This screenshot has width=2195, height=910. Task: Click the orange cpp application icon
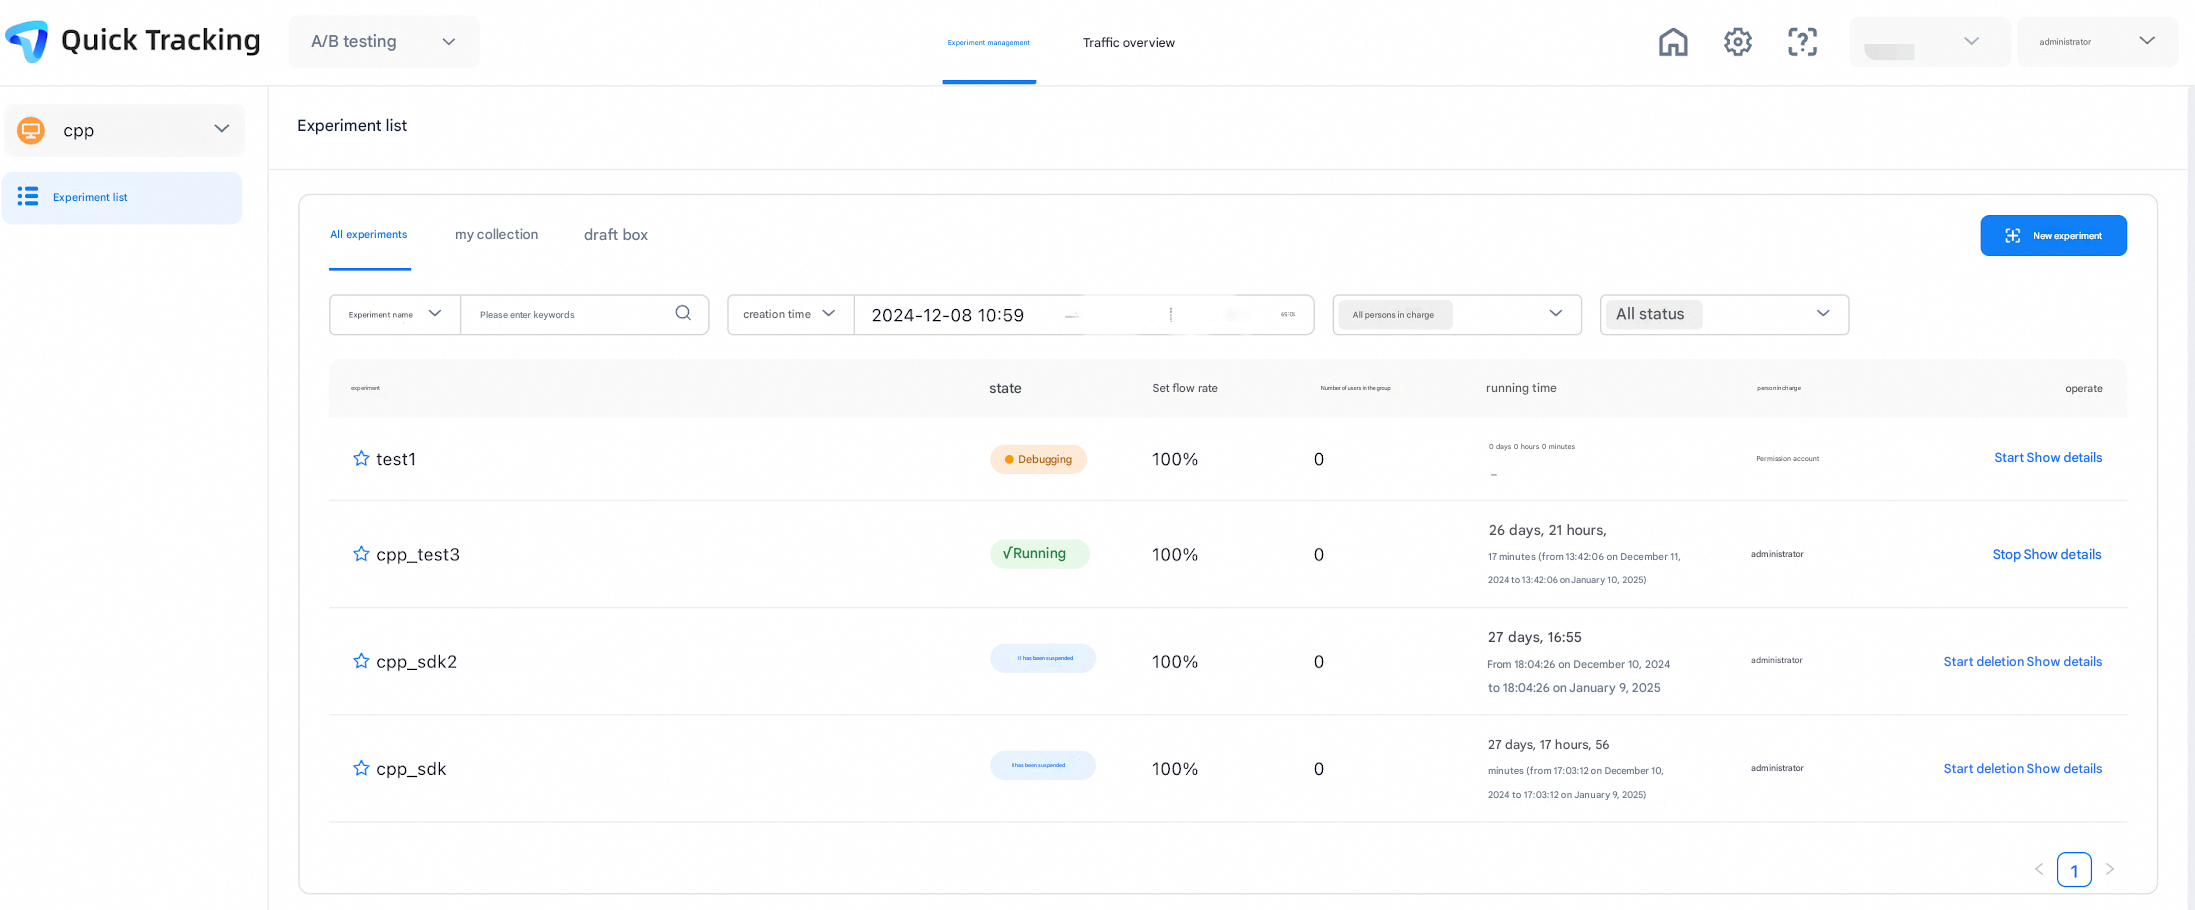(x=31, y=130)
